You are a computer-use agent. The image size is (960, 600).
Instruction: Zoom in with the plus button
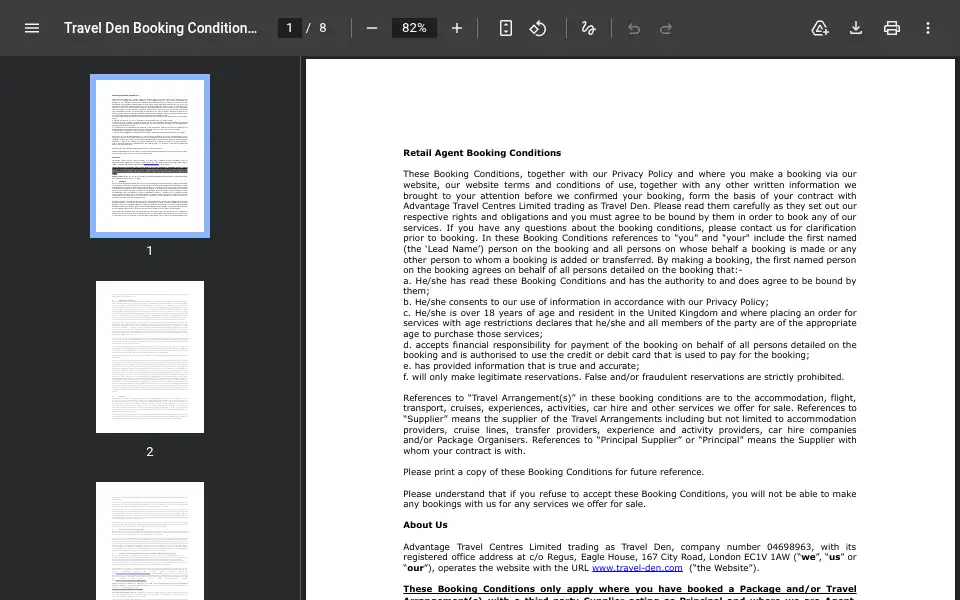point(457,28)
